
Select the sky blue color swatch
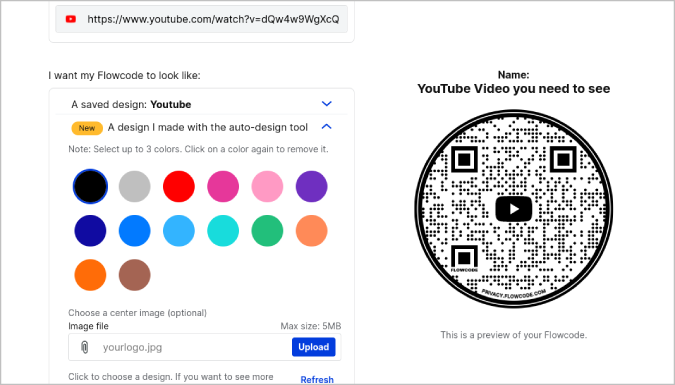179,231
